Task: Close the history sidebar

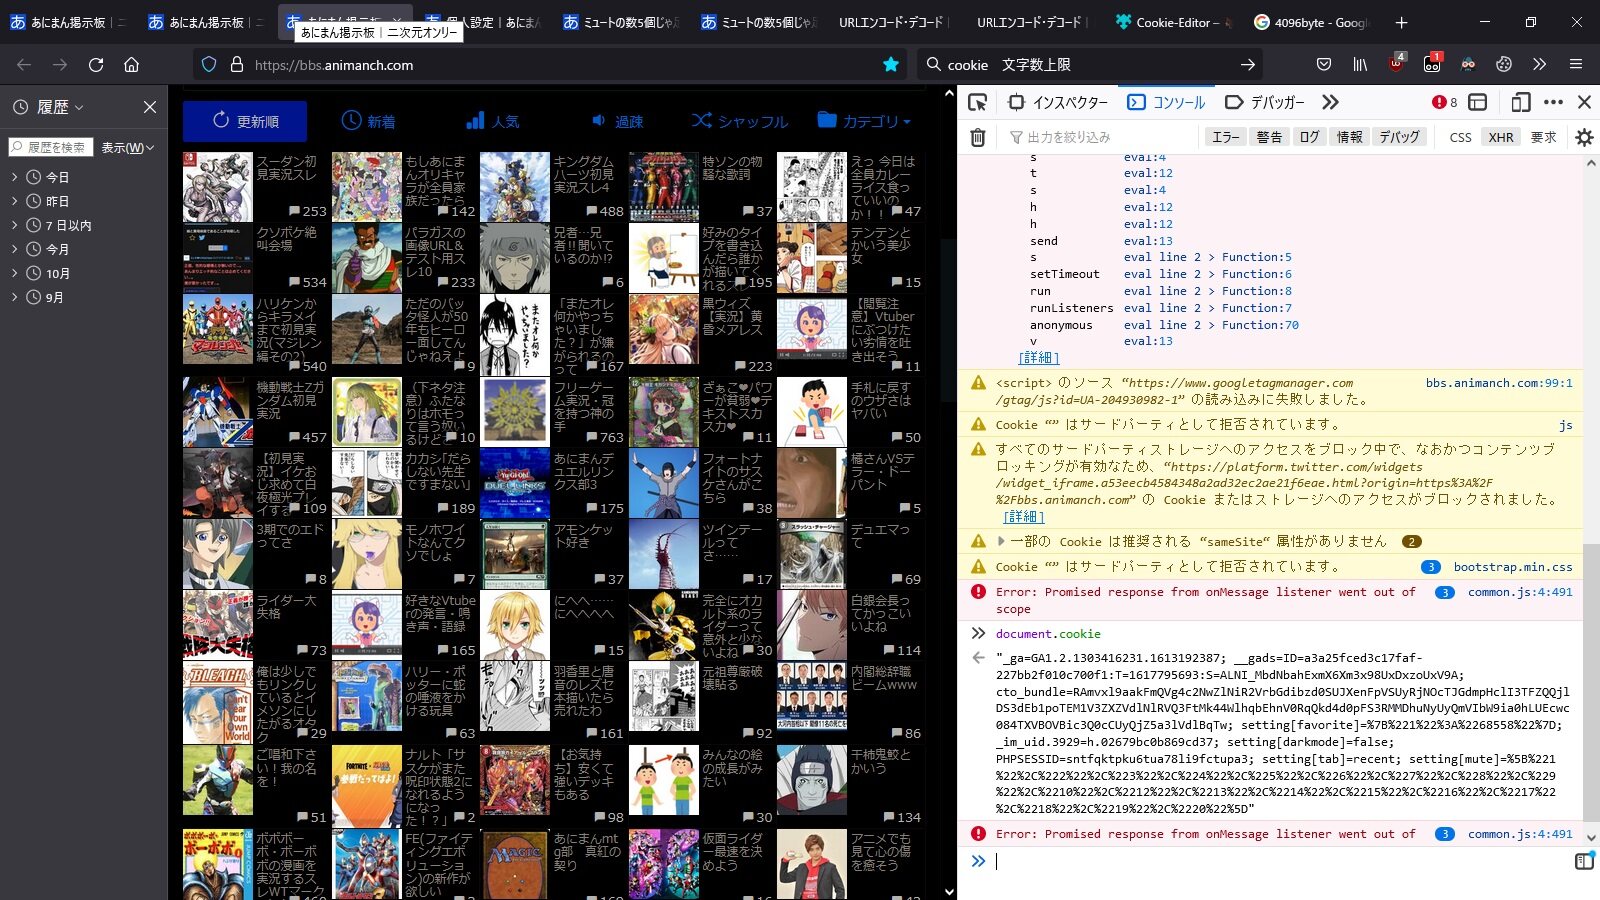Action: 149,107
